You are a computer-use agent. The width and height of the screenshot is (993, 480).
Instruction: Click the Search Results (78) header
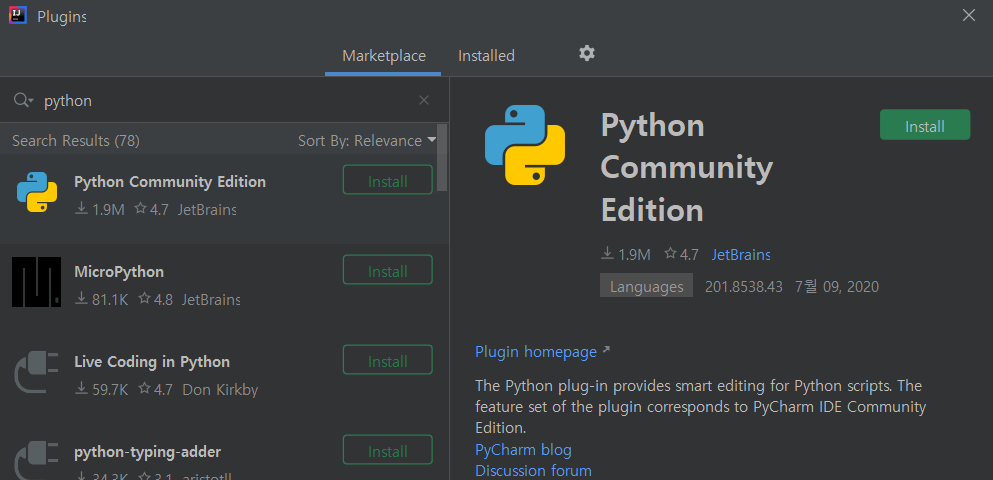(76, 141)
